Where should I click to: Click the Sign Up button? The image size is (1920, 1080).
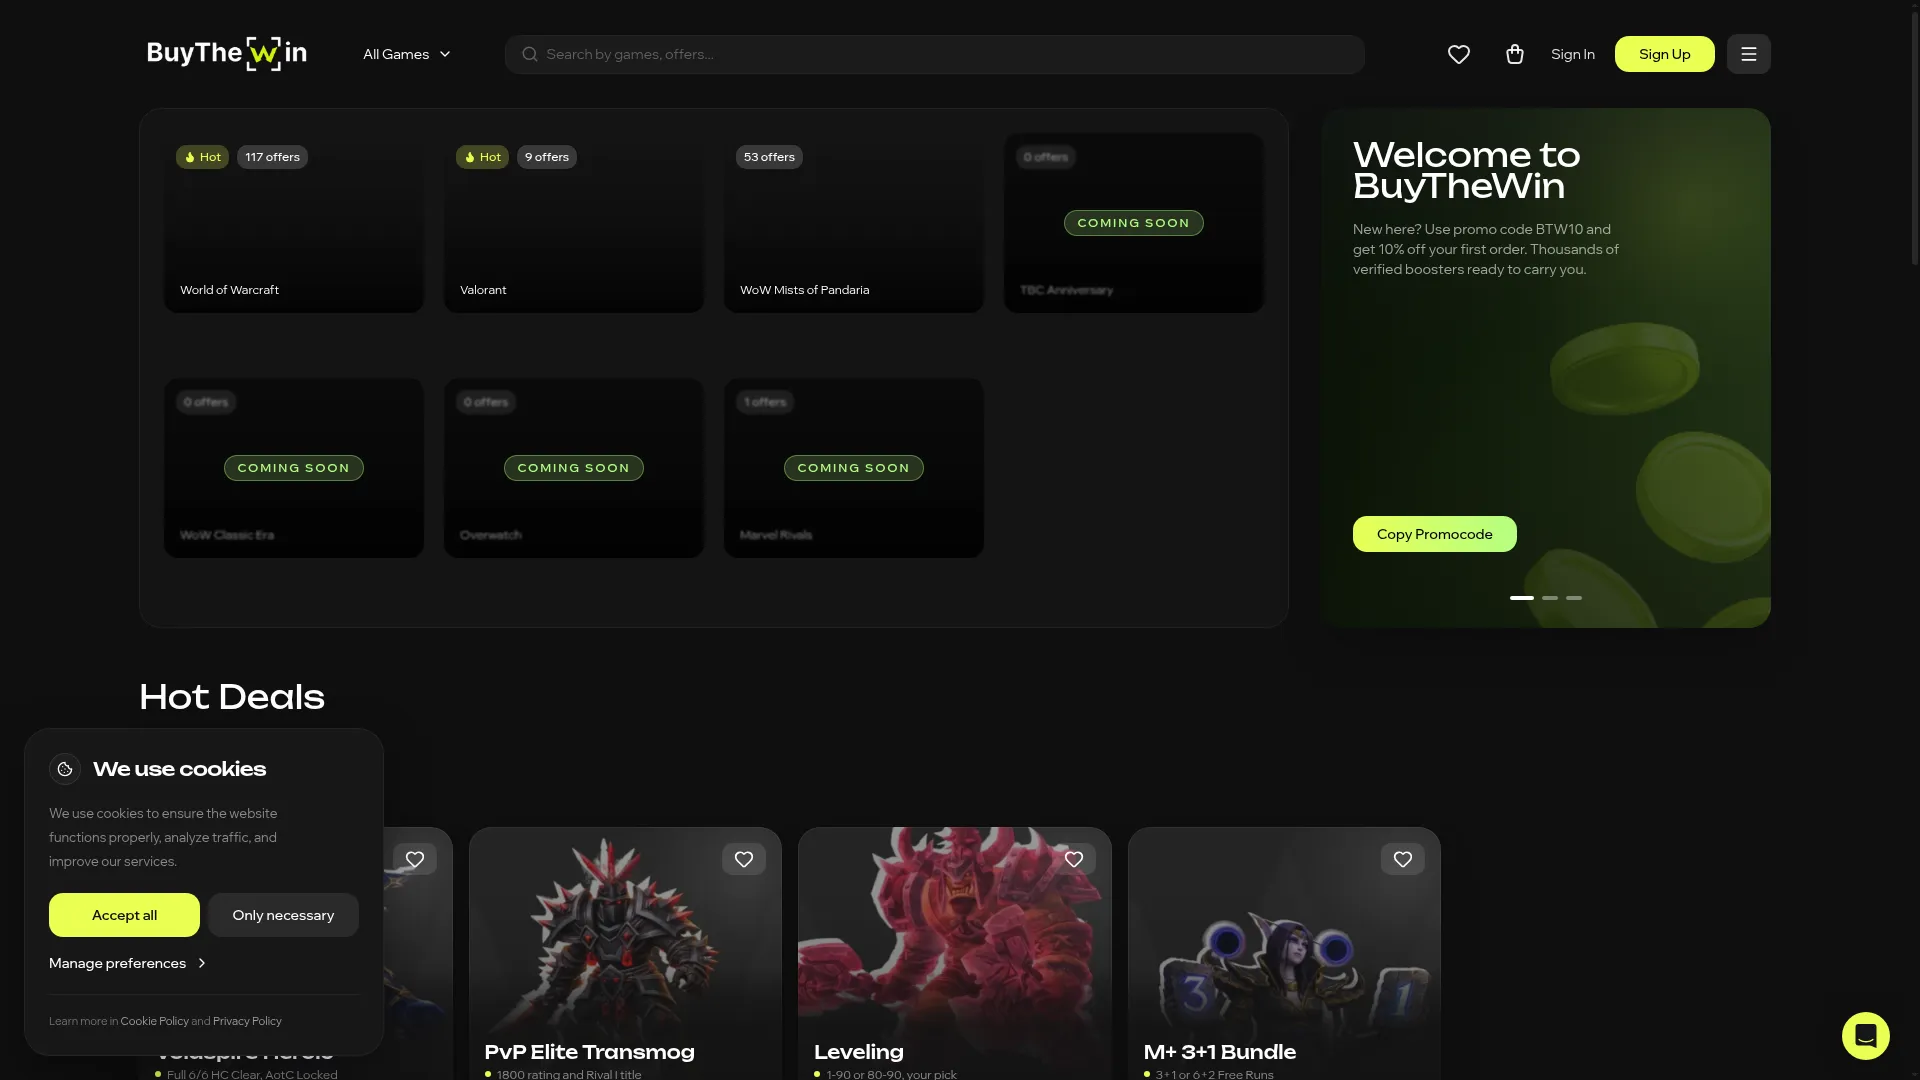click(1665, 54)
